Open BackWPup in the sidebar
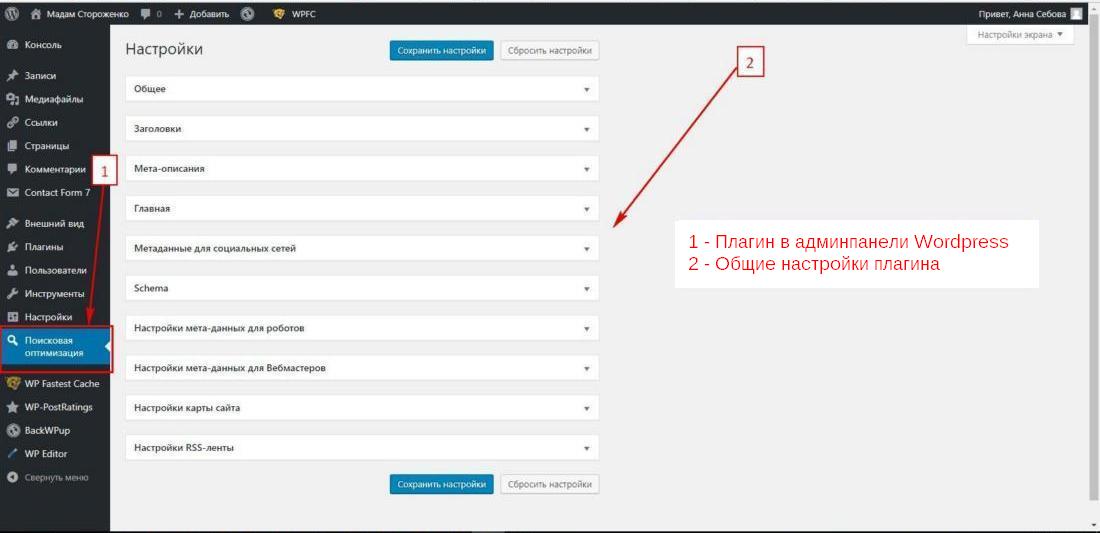Screen dimensions: 1100x533 (x=46, y=430)
